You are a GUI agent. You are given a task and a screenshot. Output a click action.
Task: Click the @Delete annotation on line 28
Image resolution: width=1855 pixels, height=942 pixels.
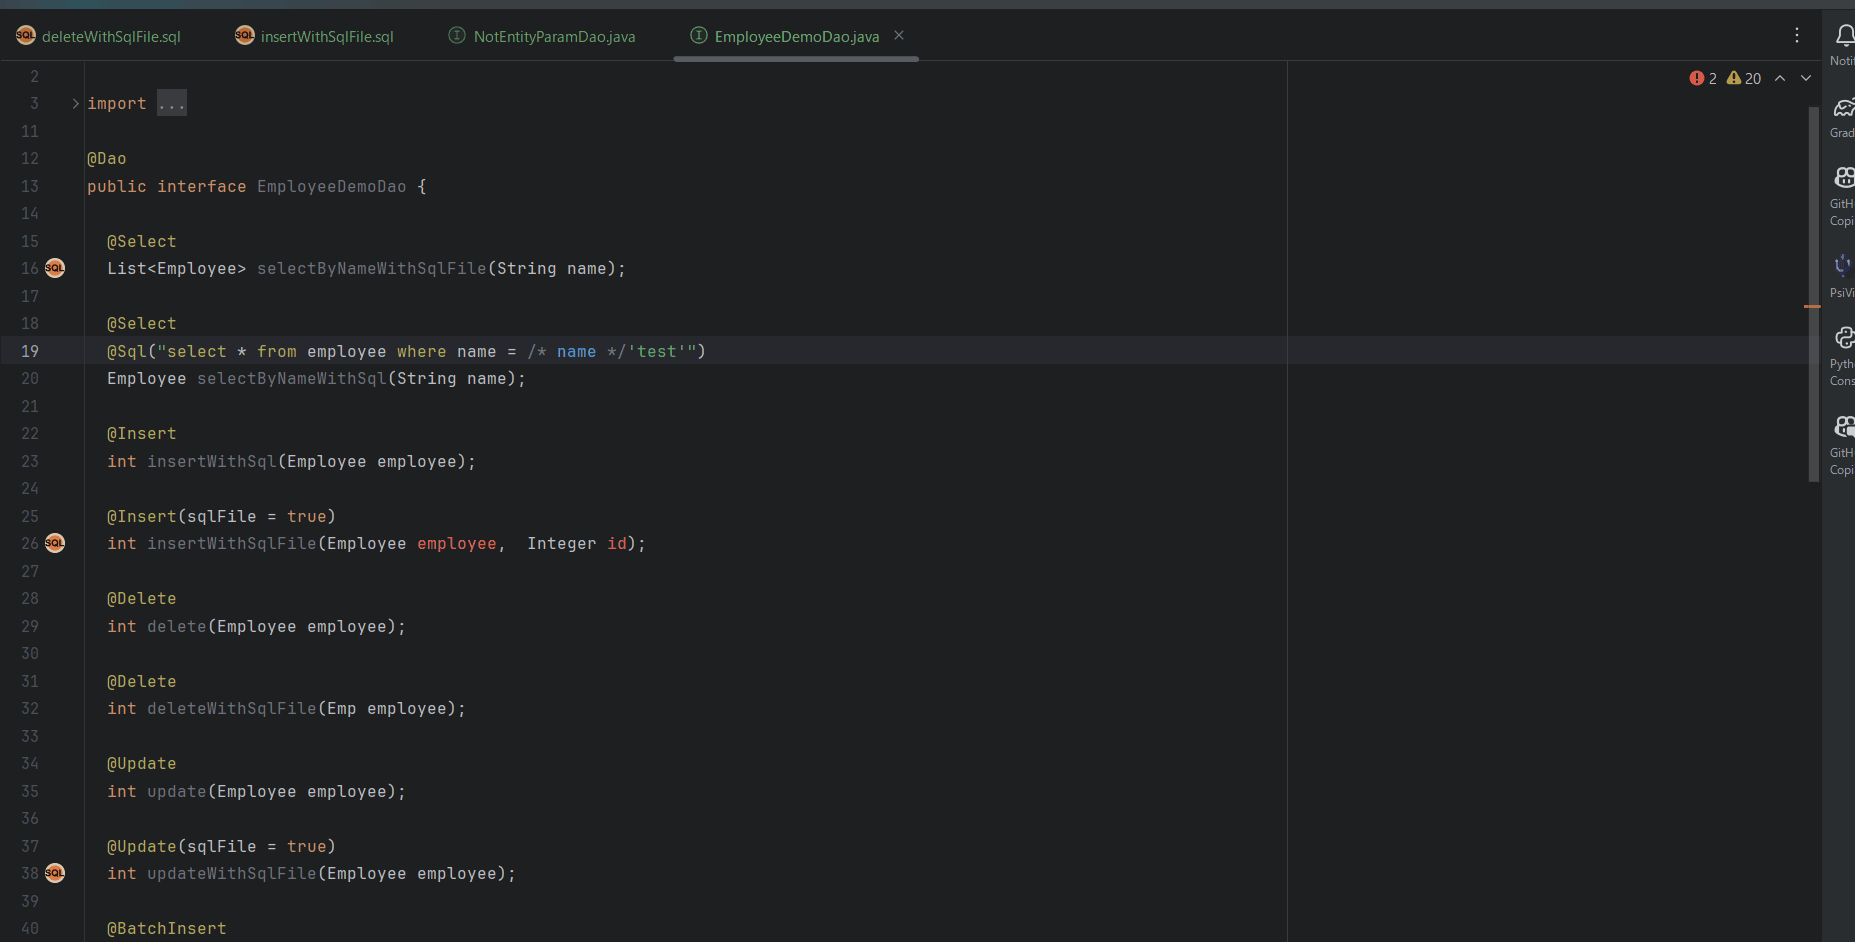[x=142, y=598]
